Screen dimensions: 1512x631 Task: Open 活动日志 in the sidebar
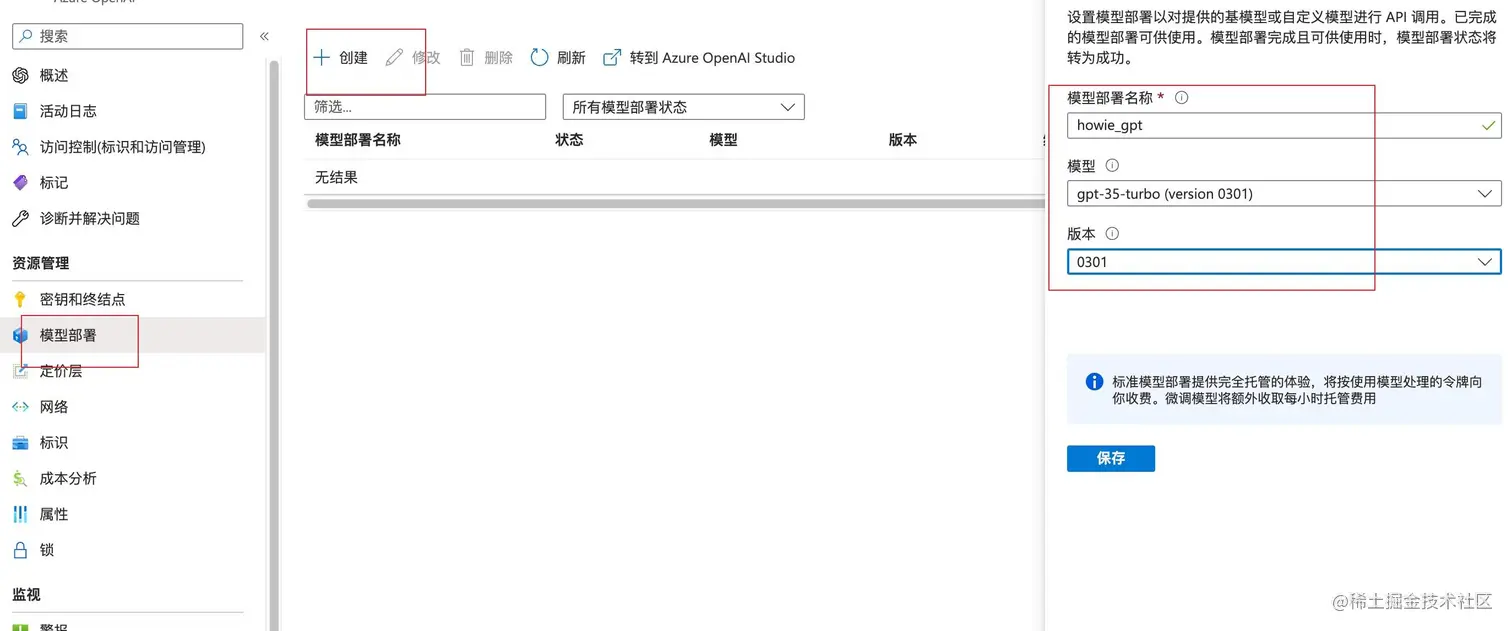coord(68,111)
